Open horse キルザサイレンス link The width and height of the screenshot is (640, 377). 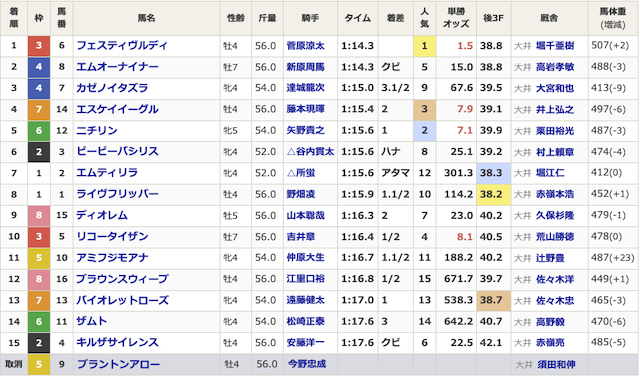tap(117, 342)
